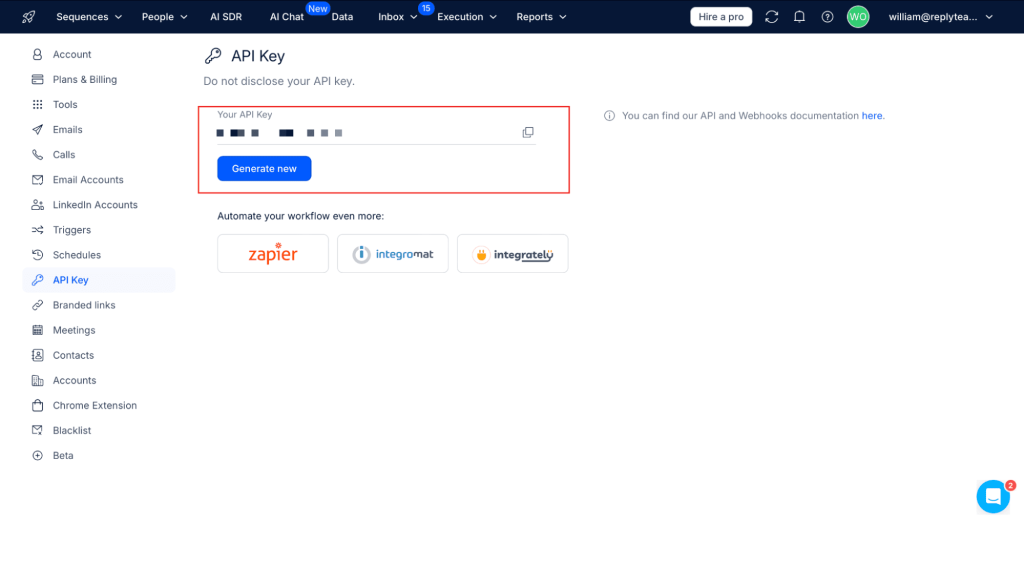Open Emails in the sidebar
Viewport: 1024px width, 569px height.
pos(67,129)
